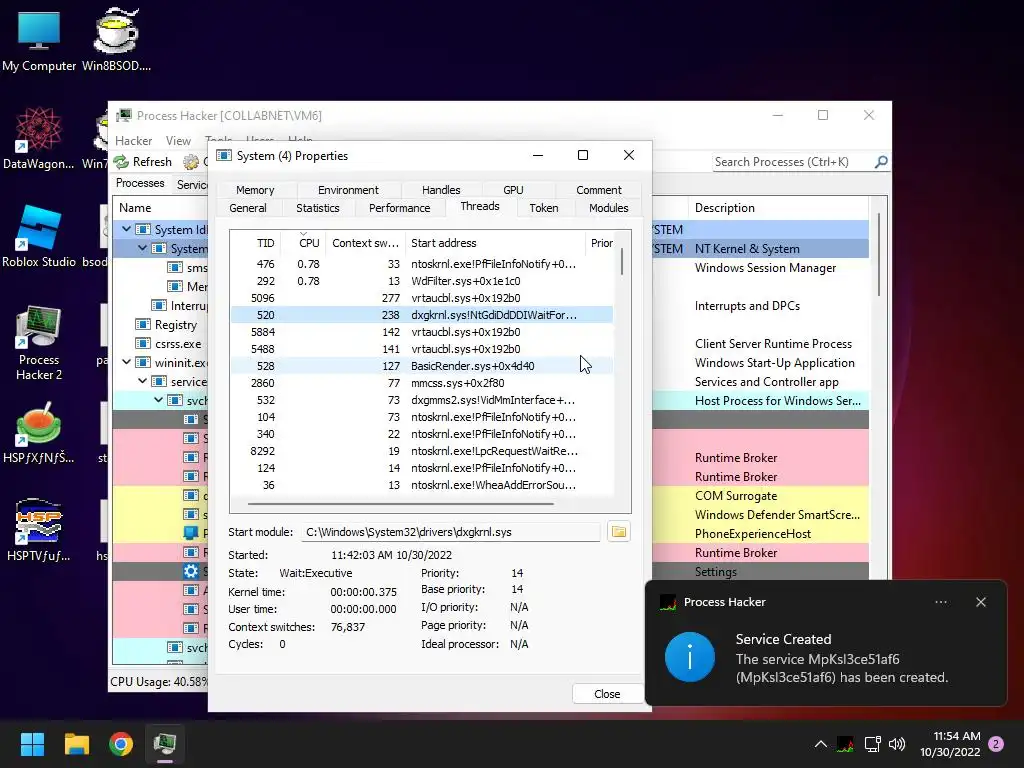Select thread 2860 mmcss.sys row
Image resolution: width=1024 pixels, height=768 pixels.
click(x=421, y=383)
